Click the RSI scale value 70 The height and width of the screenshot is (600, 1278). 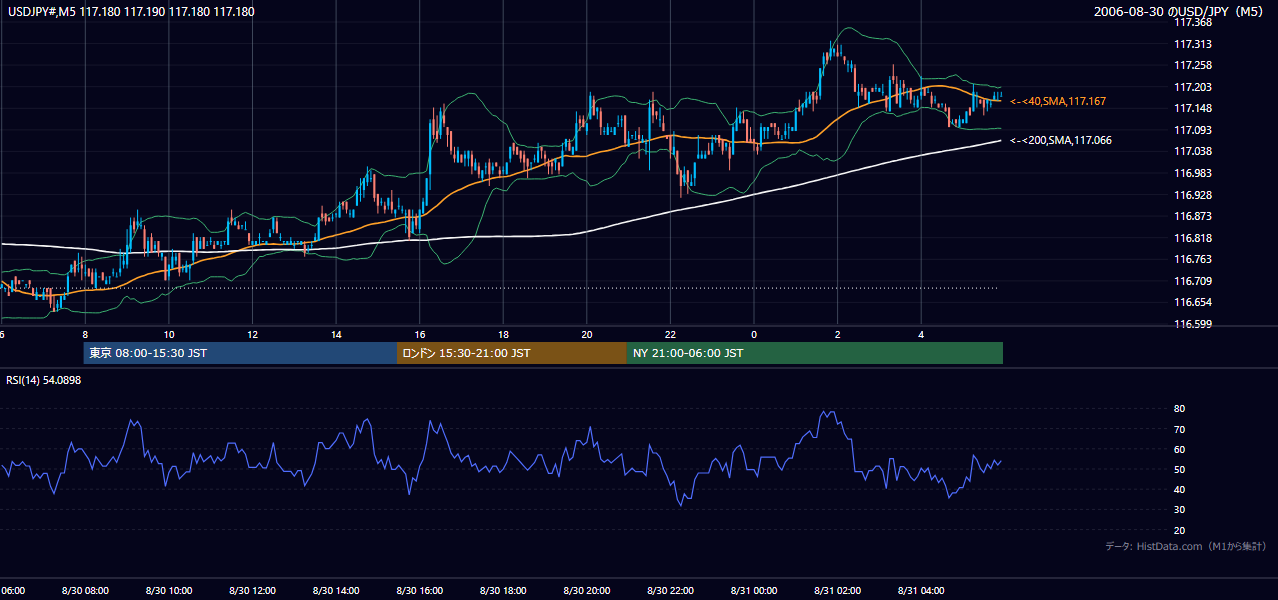click(1180, 429)
